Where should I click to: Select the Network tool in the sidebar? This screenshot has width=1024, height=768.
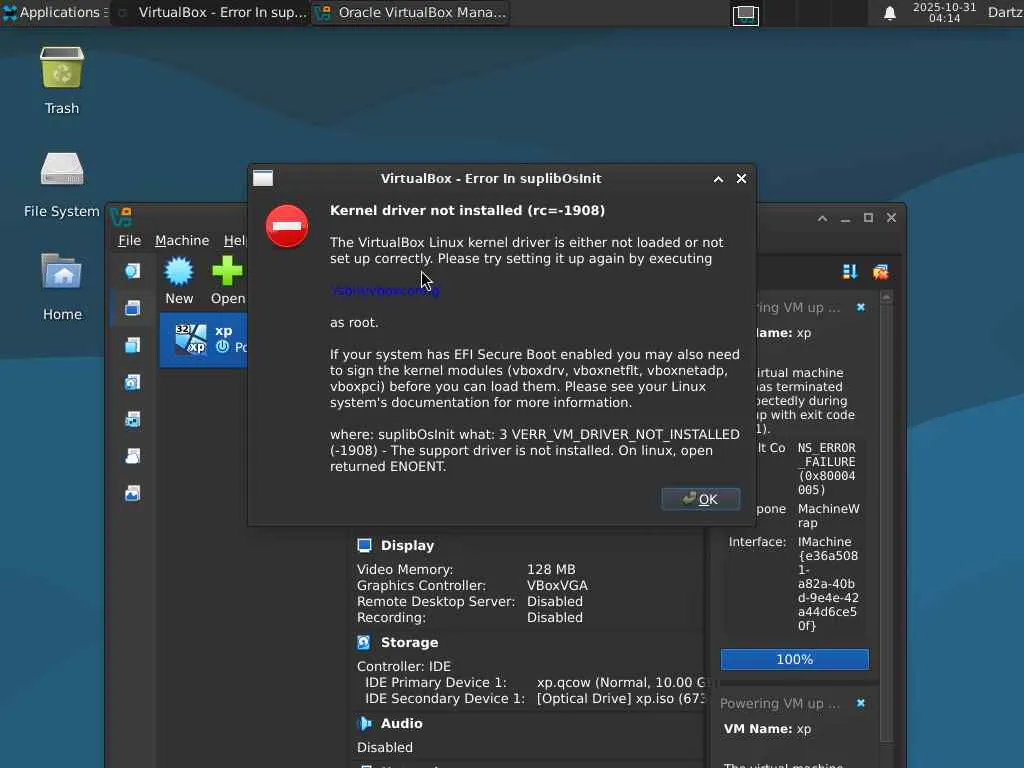click(133, 419)
